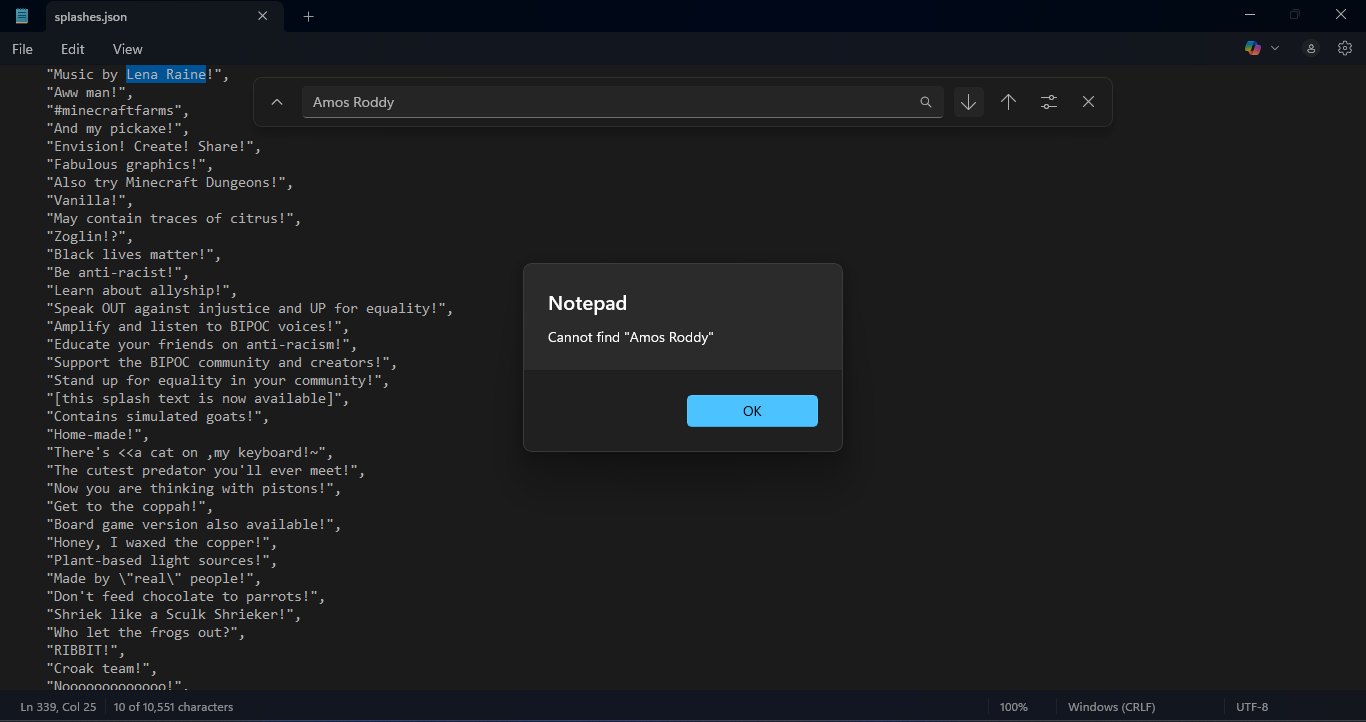1366x722 pixels.
Task: Open the Edit menu
Action: click(x=72, y=49)
